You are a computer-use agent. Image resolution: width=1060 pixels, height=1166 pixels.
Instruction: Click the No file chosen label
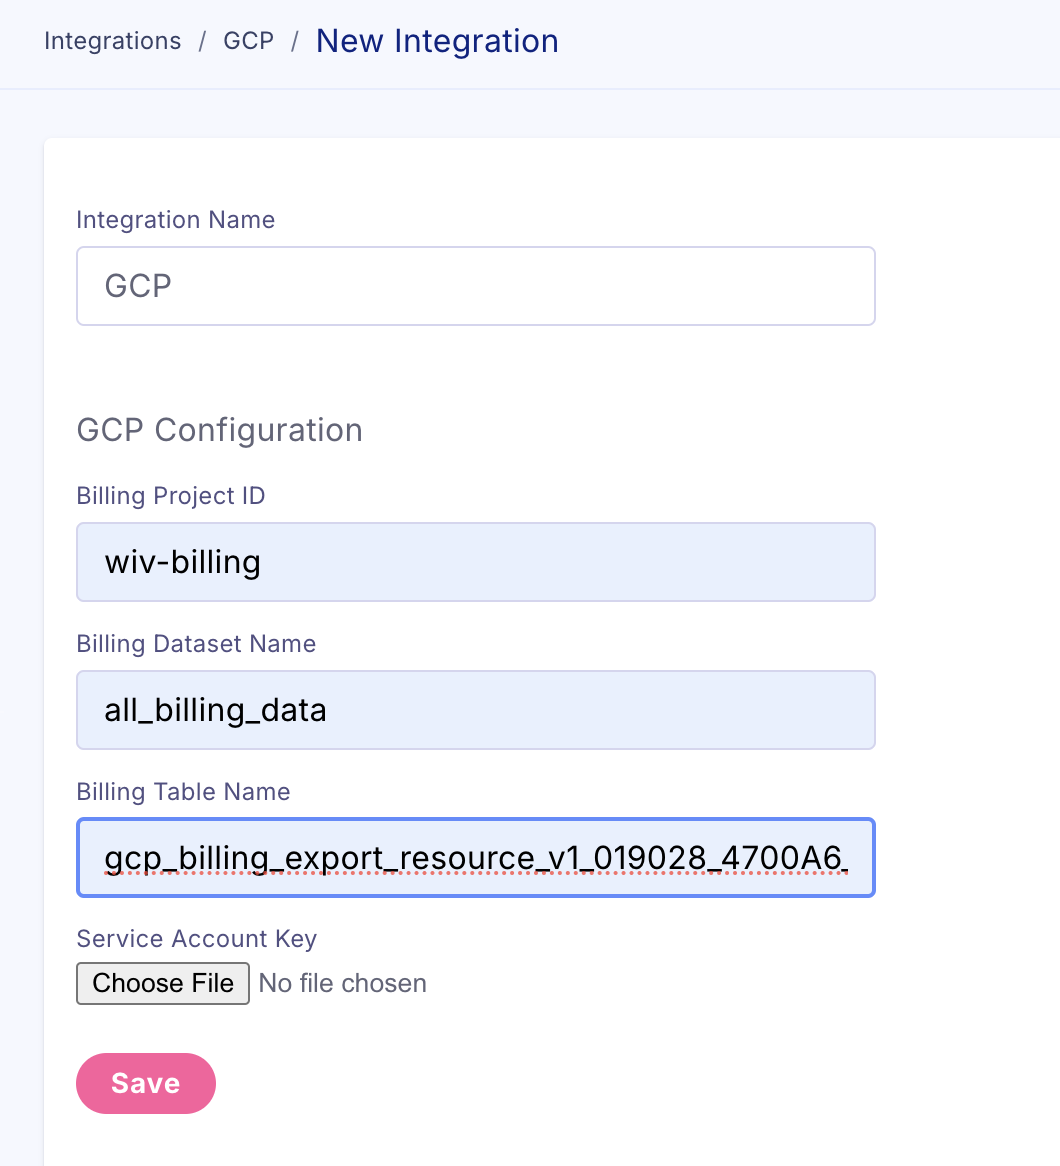pos(342,983)
